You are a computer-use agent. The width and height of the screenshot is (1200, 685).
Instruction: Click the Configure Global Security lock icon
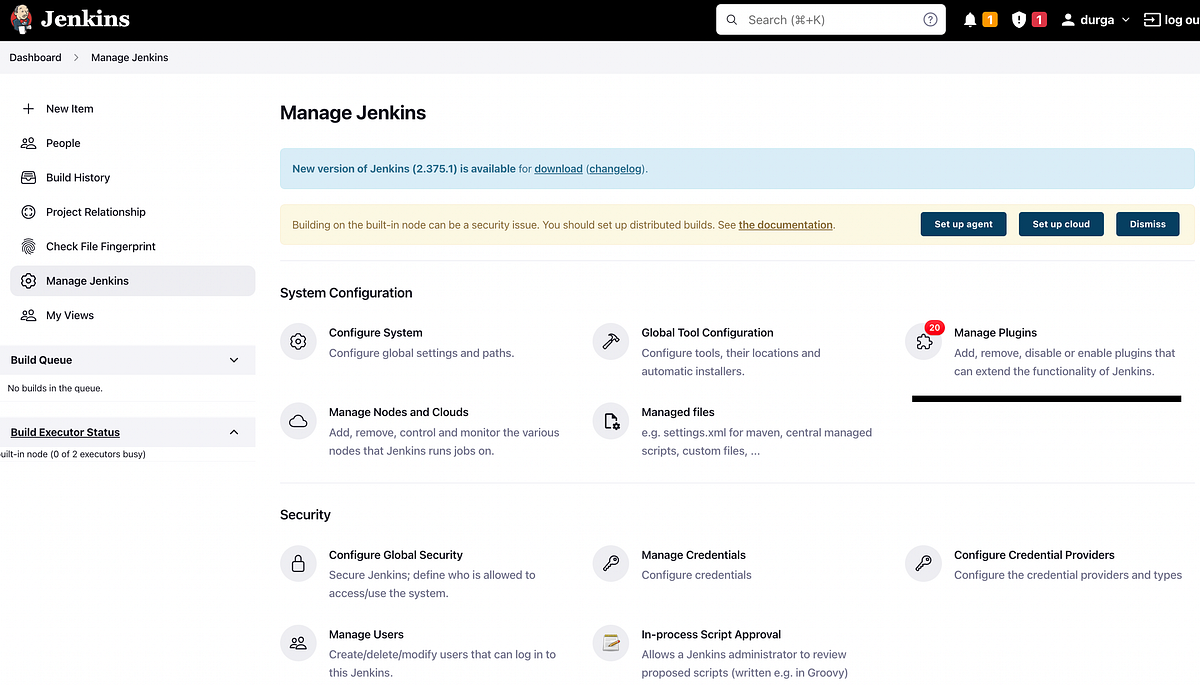point(298,563)
